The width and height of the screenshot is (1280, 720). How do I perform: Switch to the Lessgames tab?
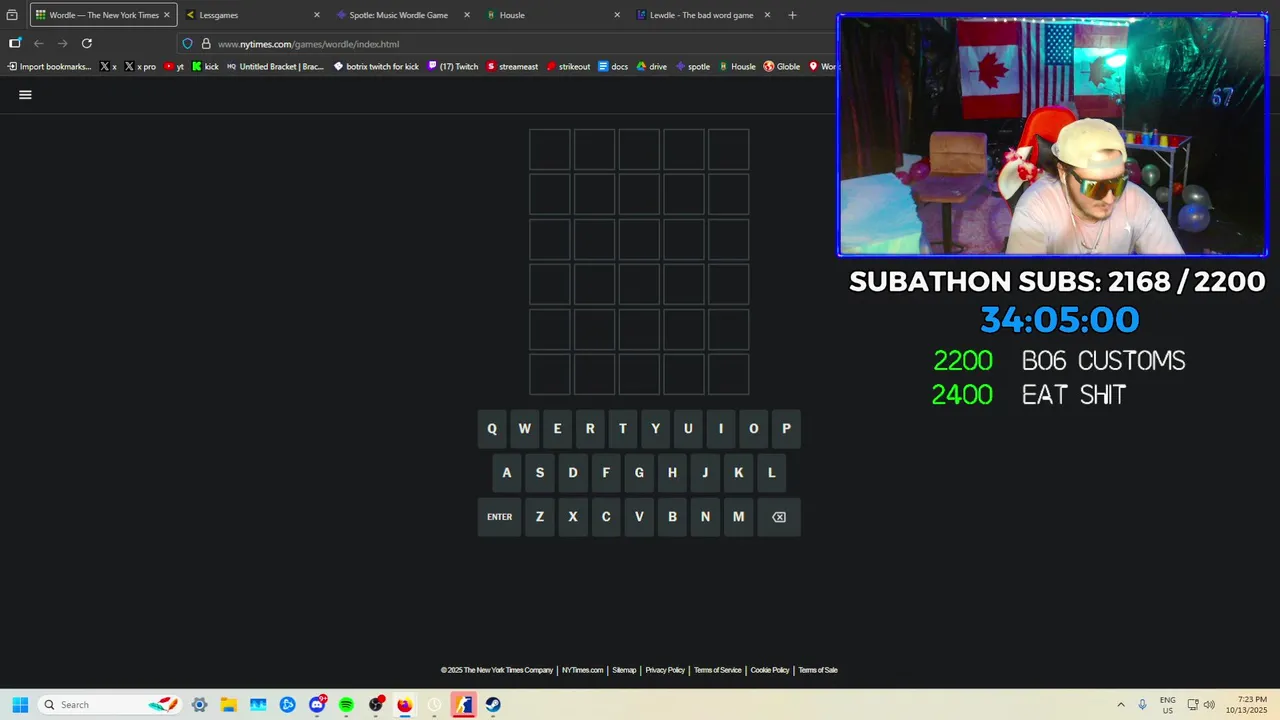(x=253, y=15)
